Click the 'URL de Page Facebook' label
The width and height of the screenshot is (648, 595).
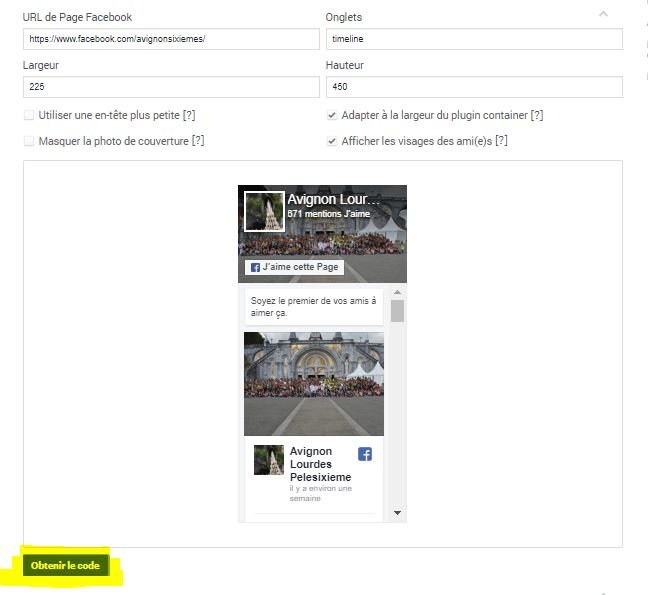tap(77, 17)
